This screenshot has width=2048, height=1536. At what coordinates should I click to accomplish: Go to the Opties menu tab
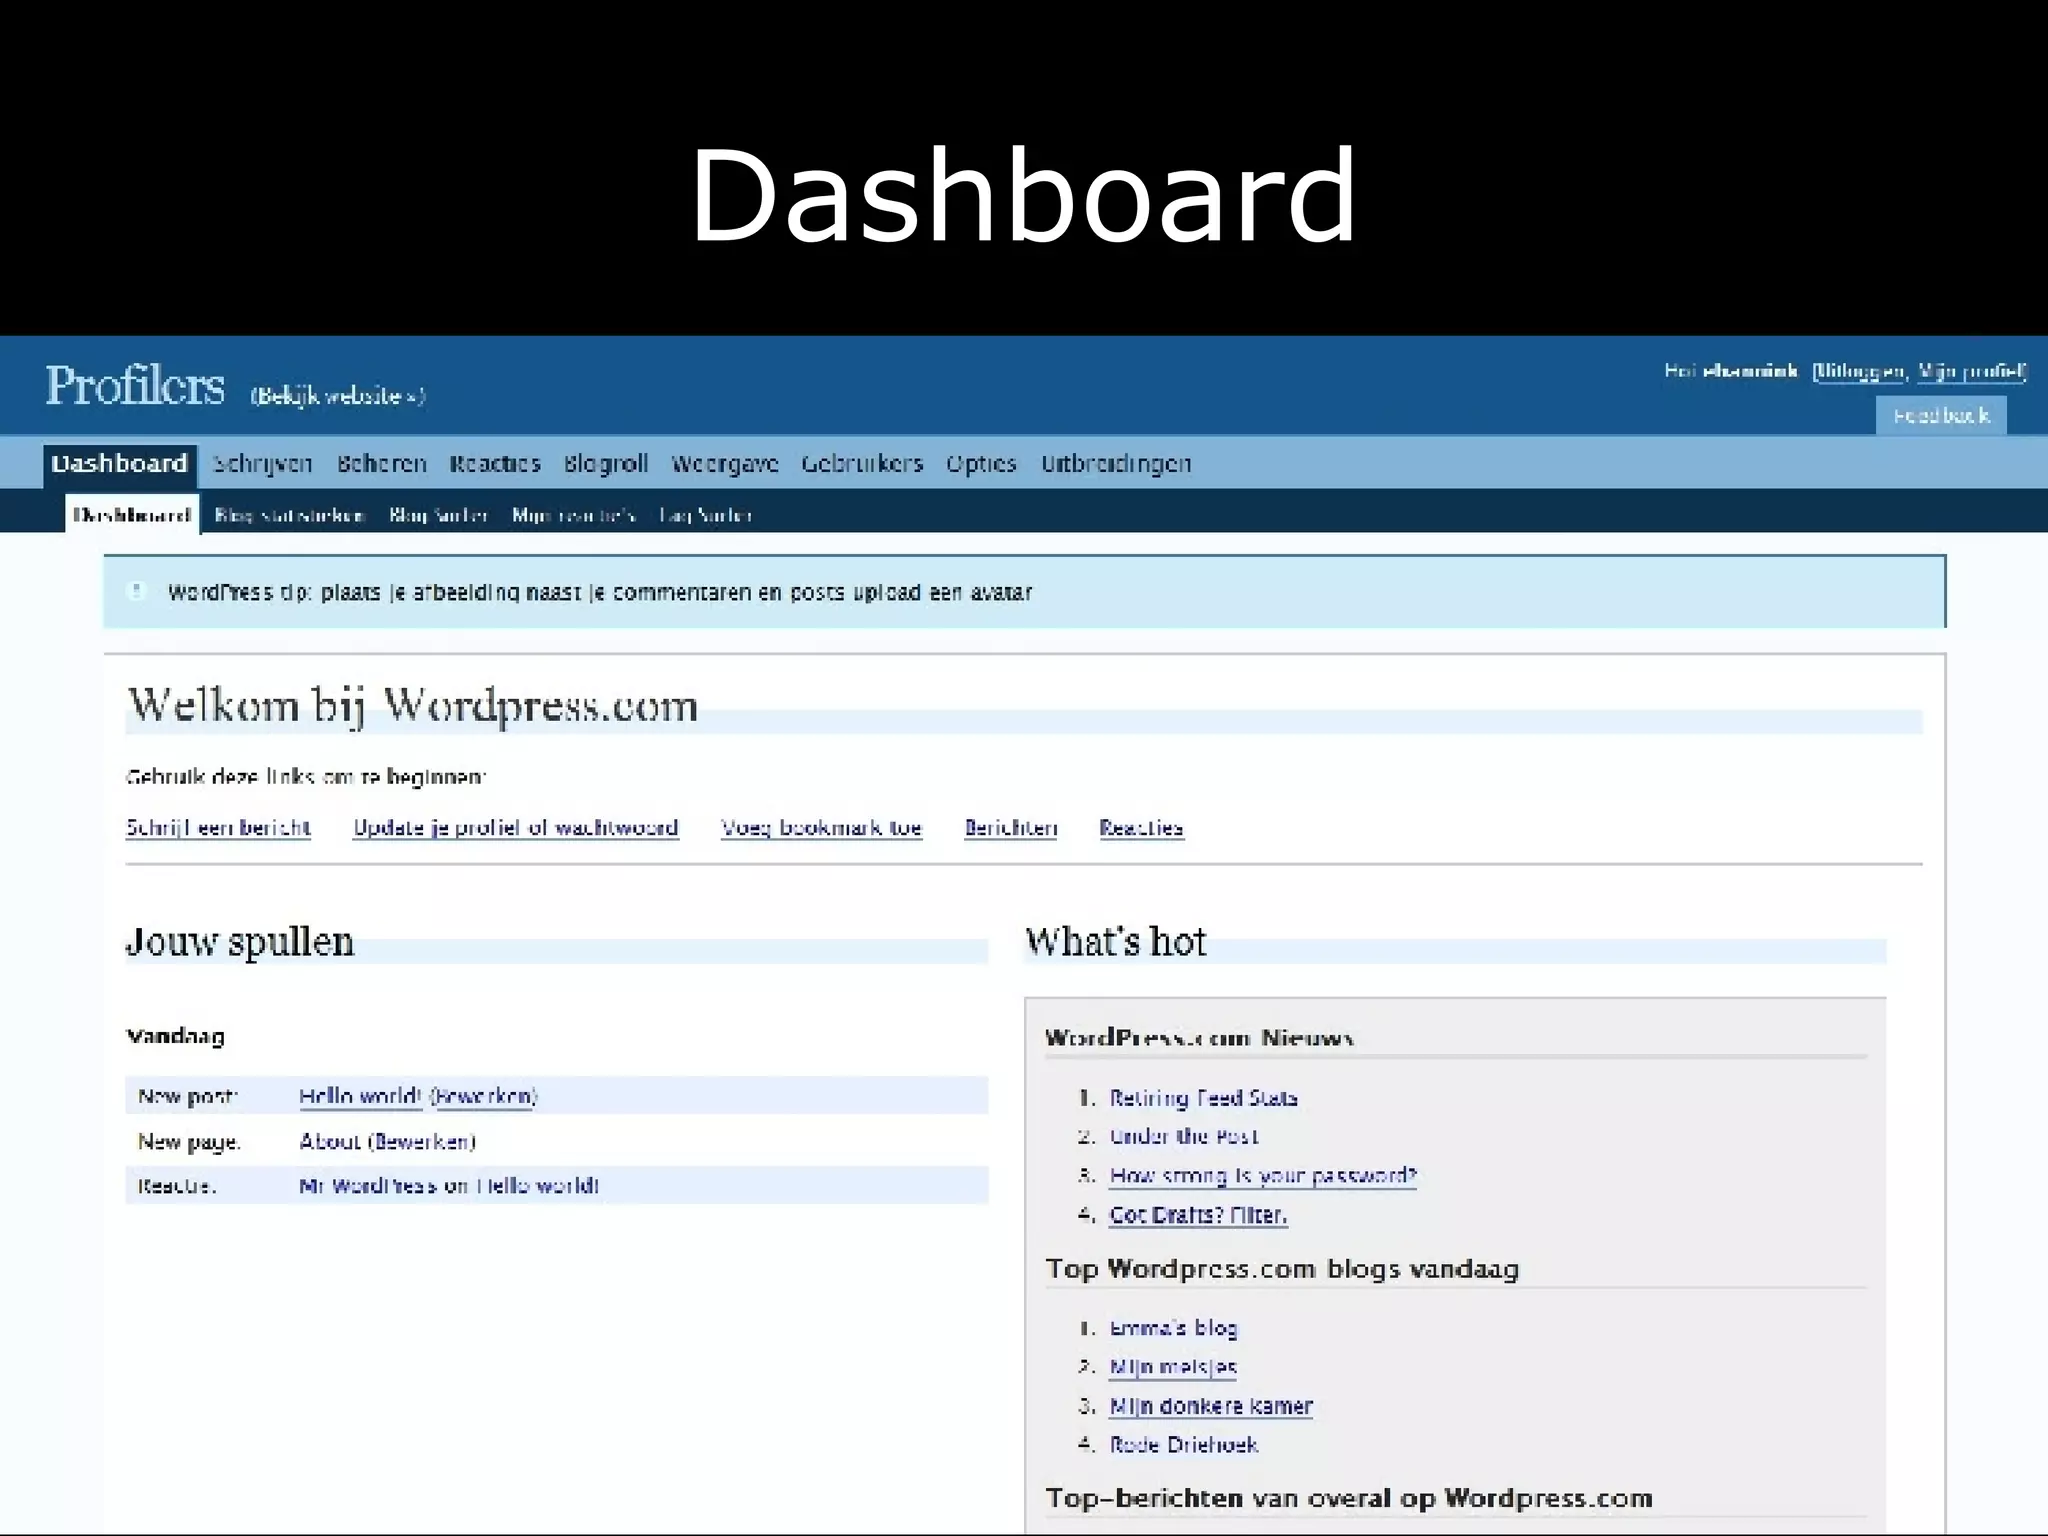tap(981, 464)
